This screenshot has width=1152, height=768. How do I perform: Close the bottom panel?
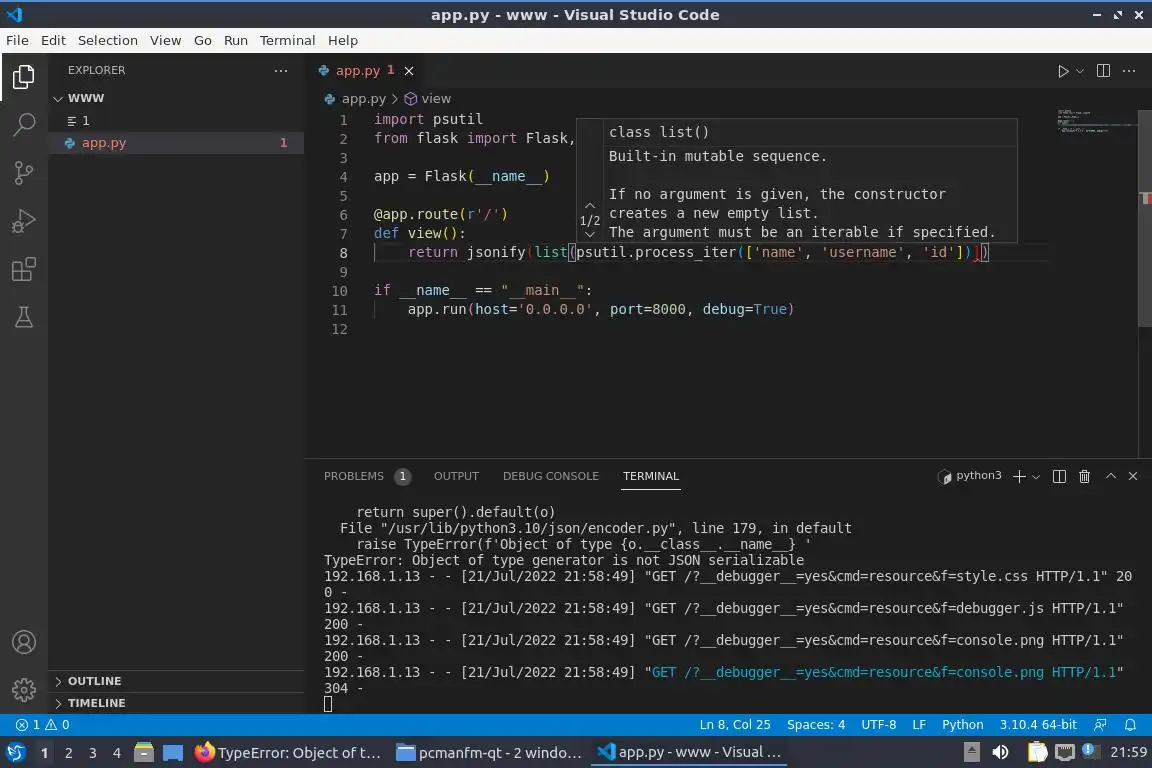[x=1133, y=476]
